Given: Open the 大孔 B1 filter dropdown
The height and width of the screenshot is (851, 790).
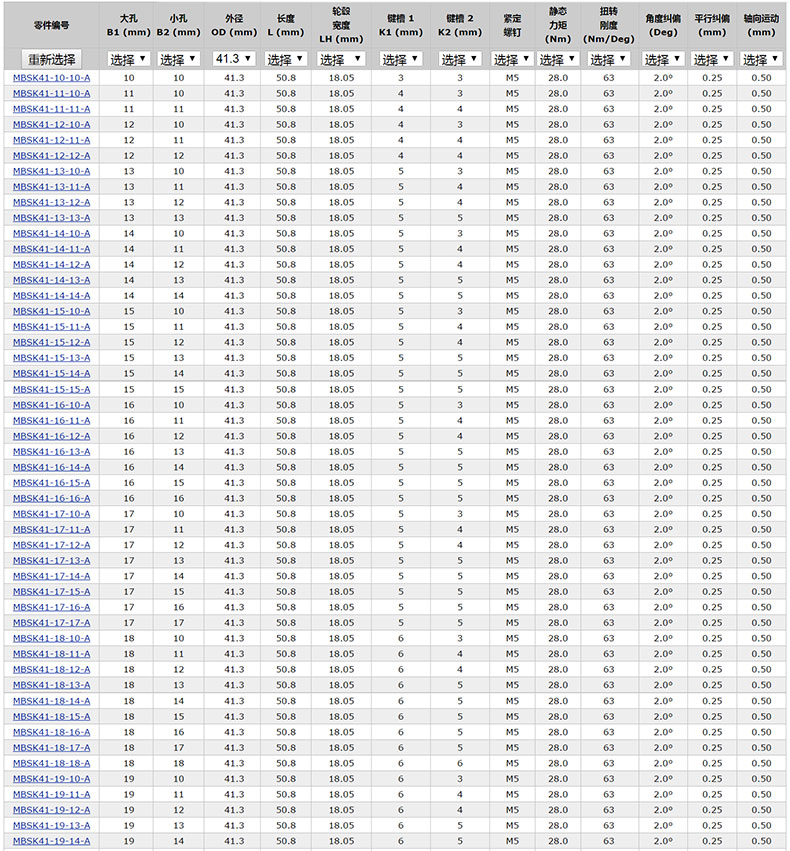Looking at the screenshot, I should [x=128, y=59].
